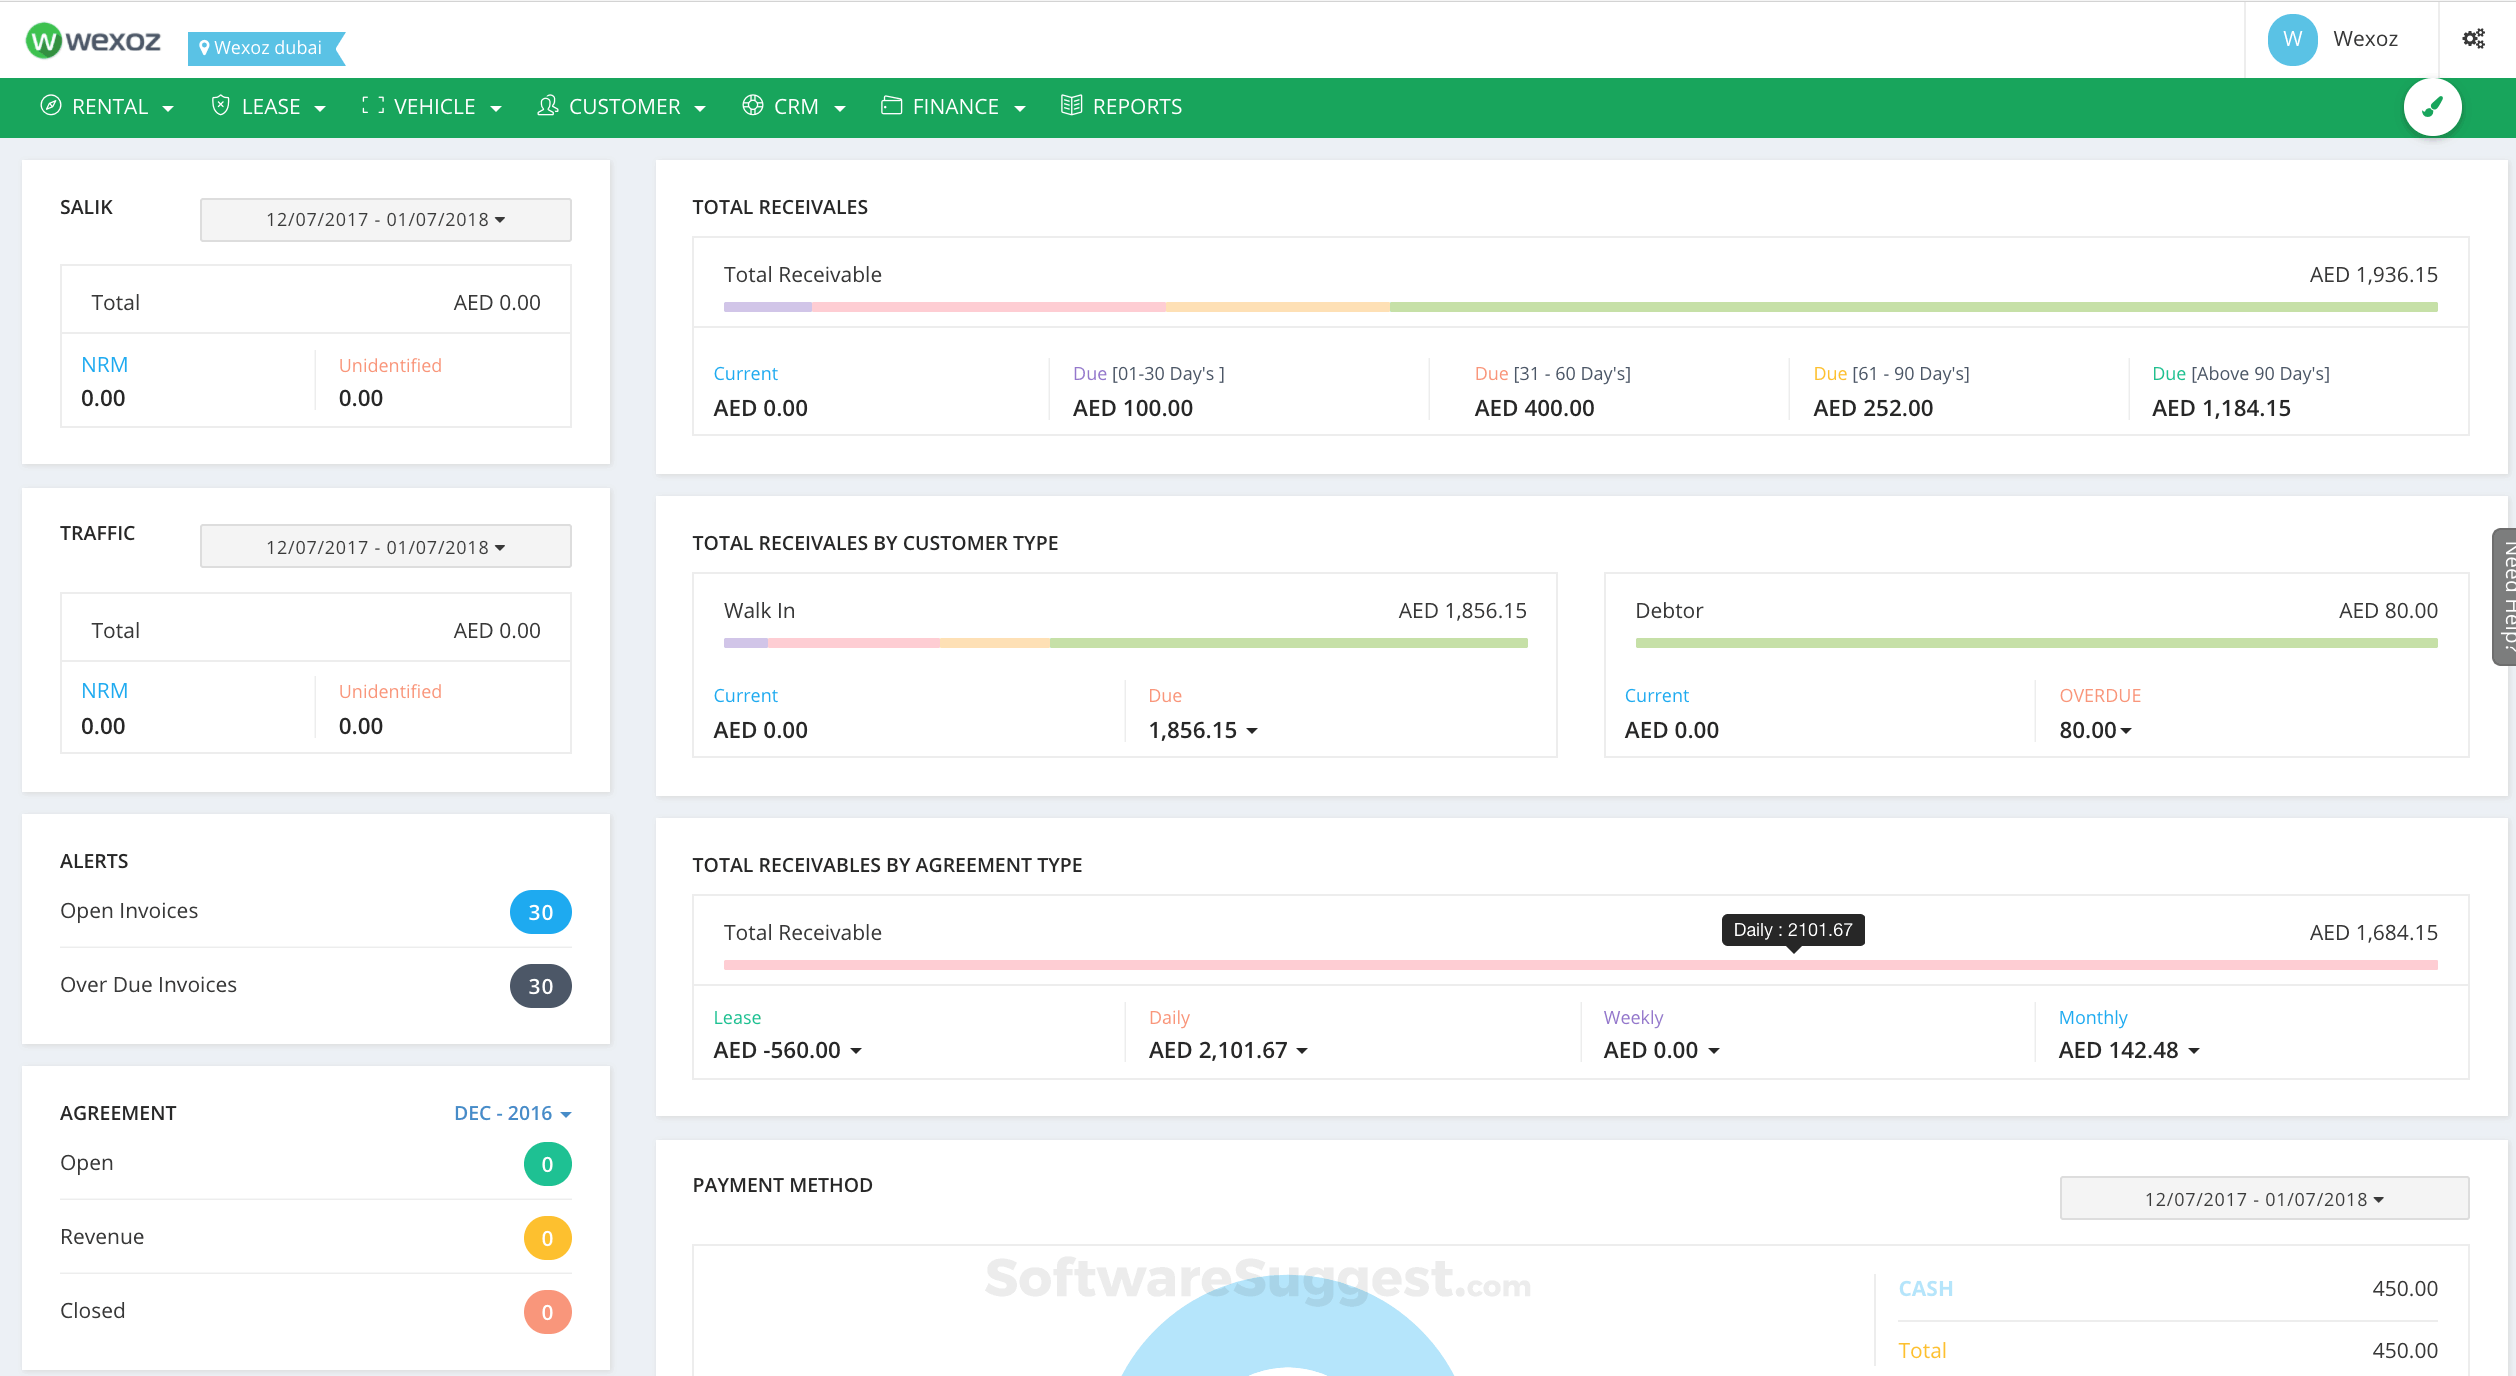Image resolution: width=2516 pixels, height=1376 pixels.
Task: Click the settings gear icon
Action: point(2474,38)
